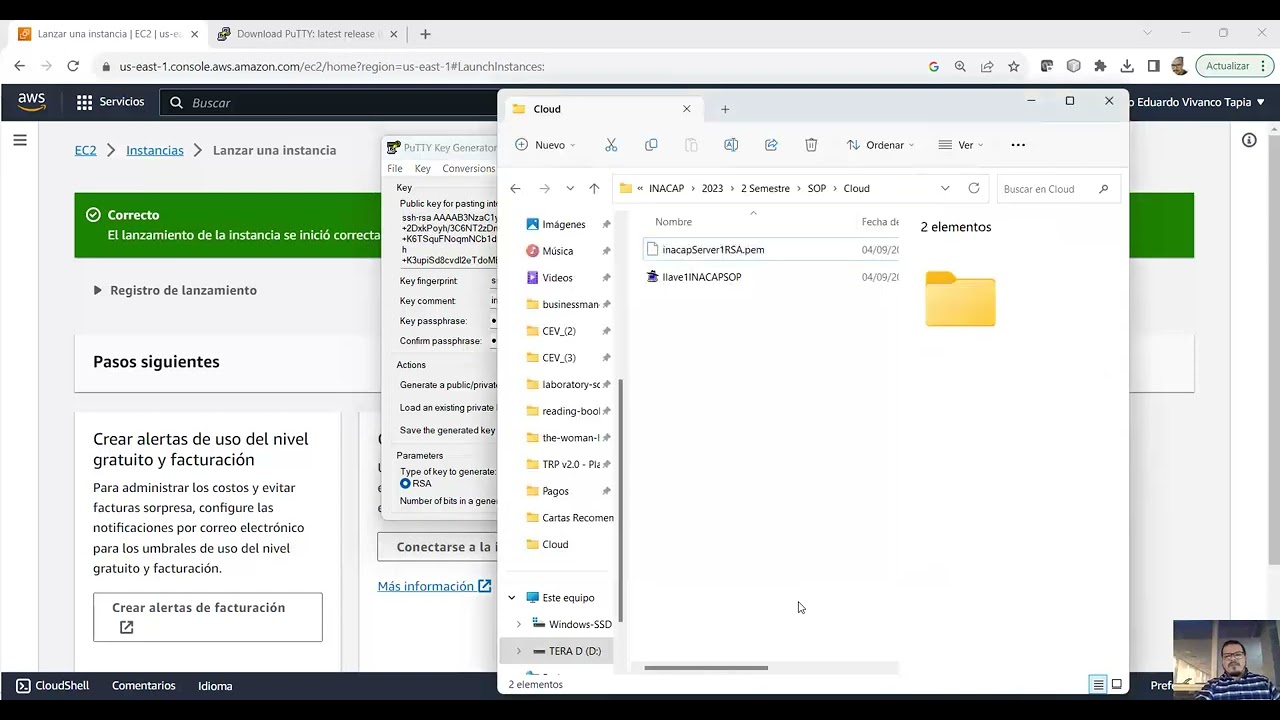Click the AWS Buscar search box
The width and height of the screenshot is (1280, 720).
(330, 102)
